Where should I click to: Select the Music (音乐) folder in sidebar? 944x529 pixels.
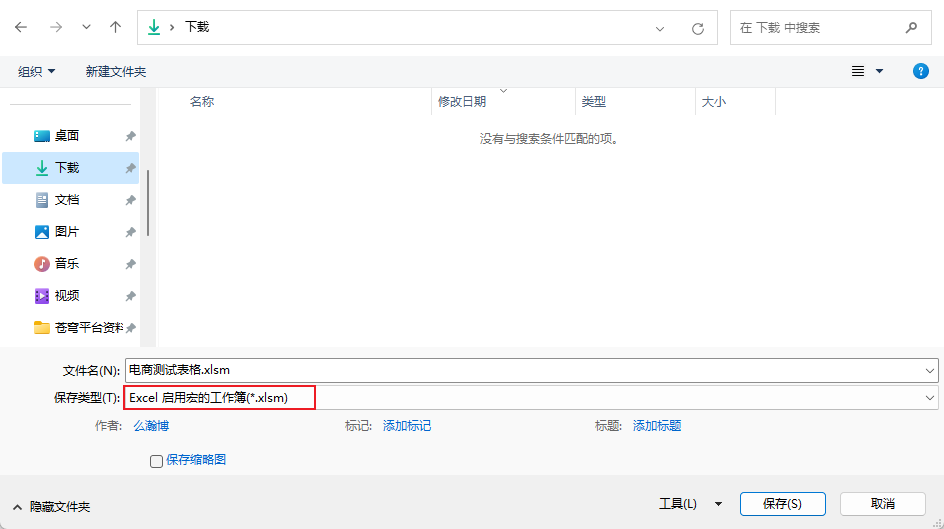[67, 264]
